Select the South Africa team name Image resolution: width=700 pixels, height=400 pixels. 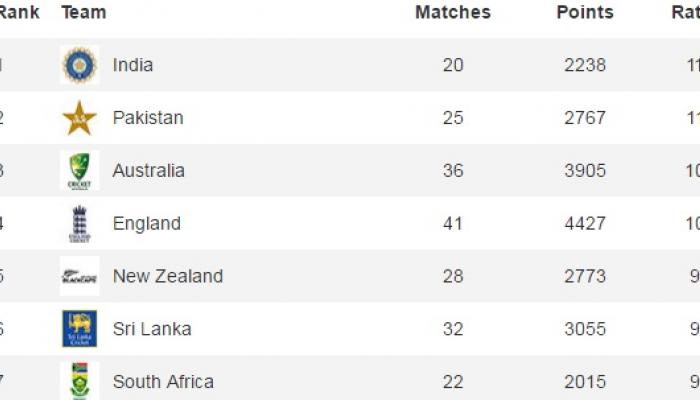(163, 382)
